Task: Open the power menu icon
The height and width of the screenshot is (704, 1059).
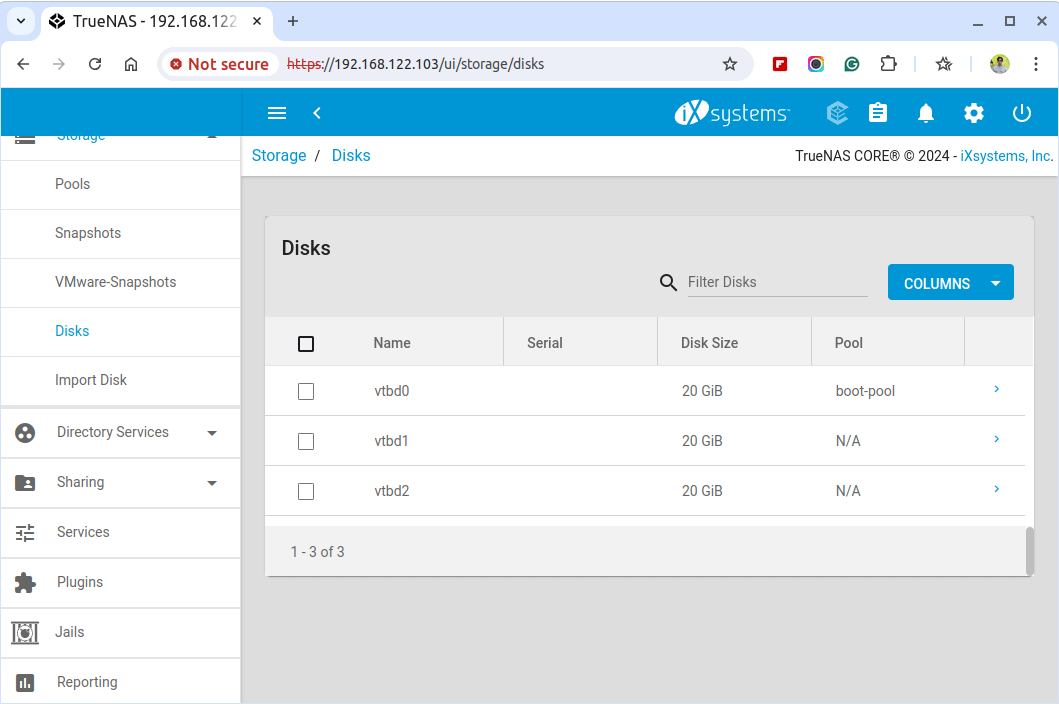Action: tap(1022, 113)
